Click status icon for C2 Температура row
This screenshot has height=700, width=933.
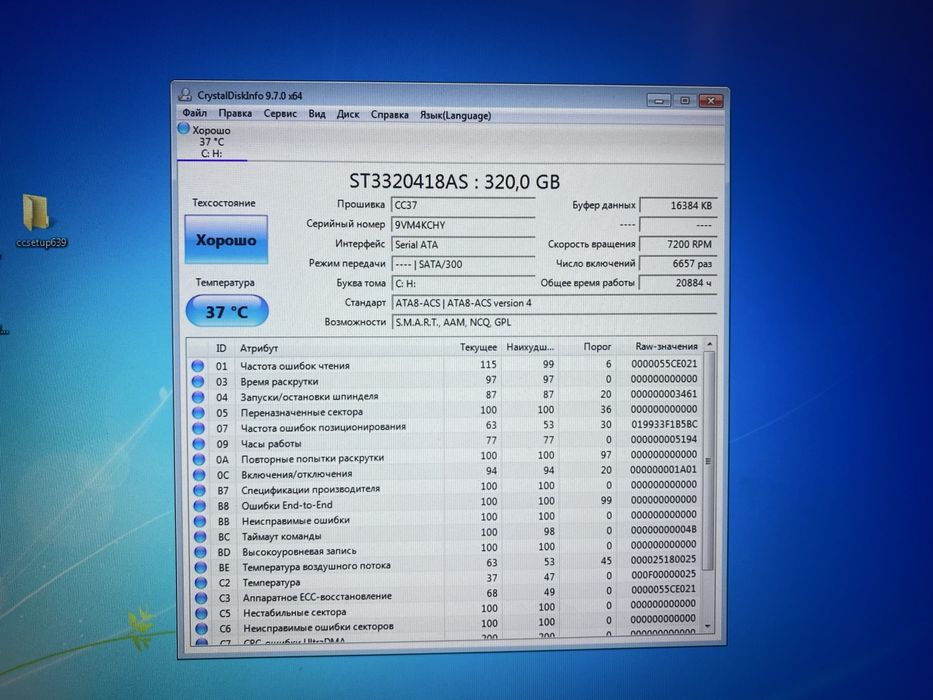[201, 583]
